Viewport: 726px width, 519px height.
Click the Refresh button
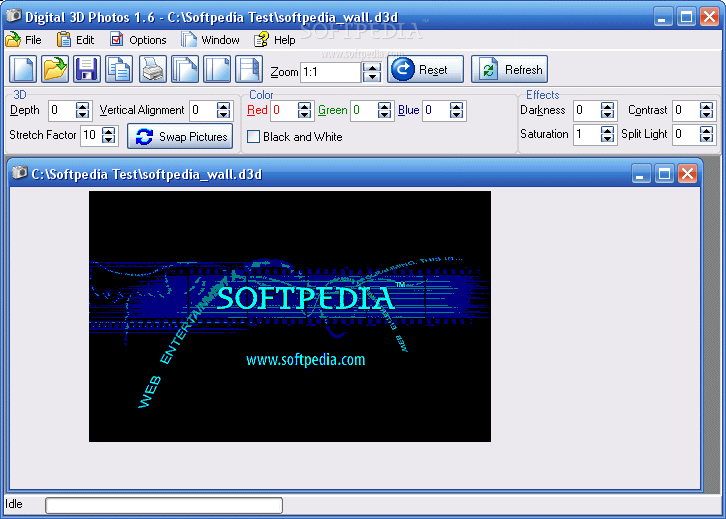click(509, 69)
